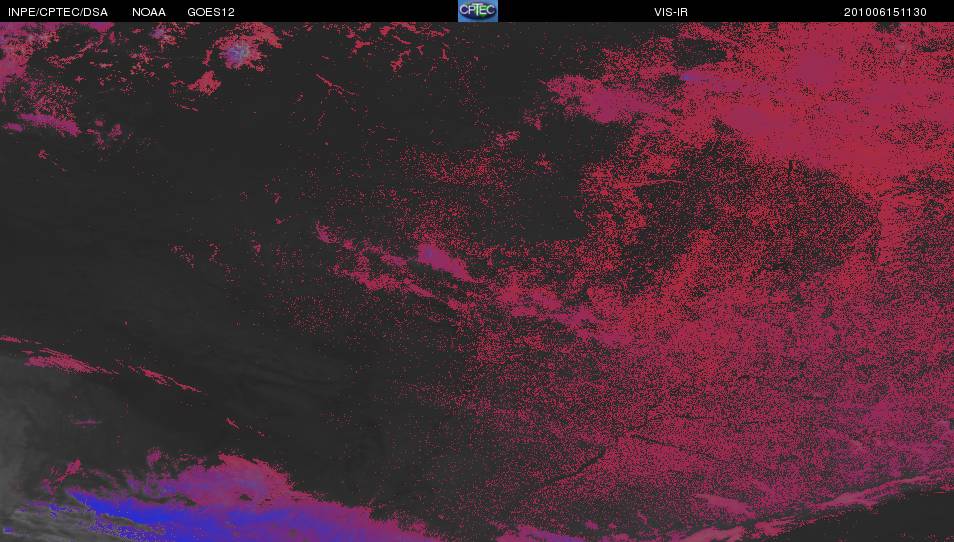954x542 pixels.
Task: Select the INPE/CPTEC/DSA header text
Action: pos(58,12)
